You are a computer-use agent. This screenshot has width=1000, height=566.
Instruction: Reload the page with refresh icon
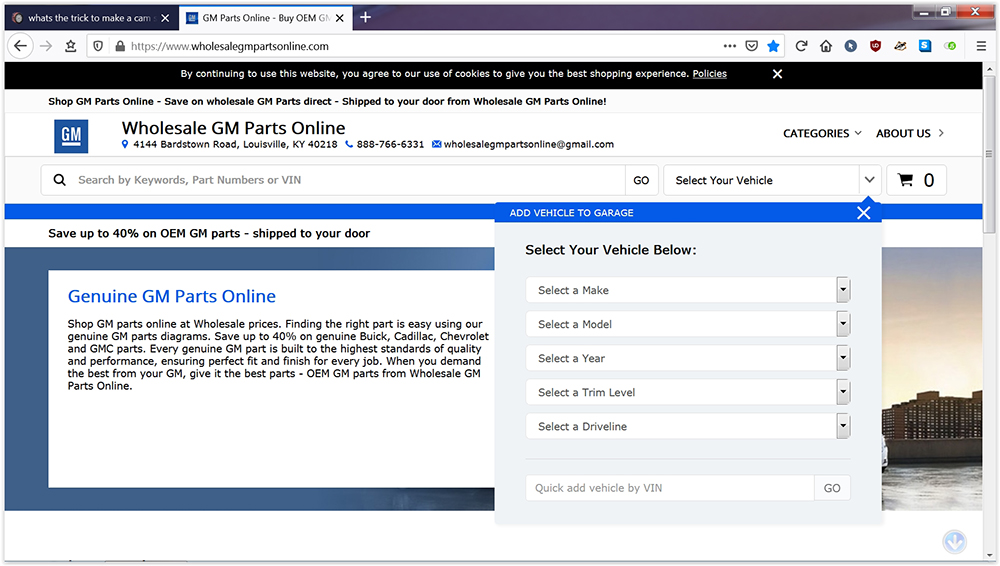click(x=802, y=46)
